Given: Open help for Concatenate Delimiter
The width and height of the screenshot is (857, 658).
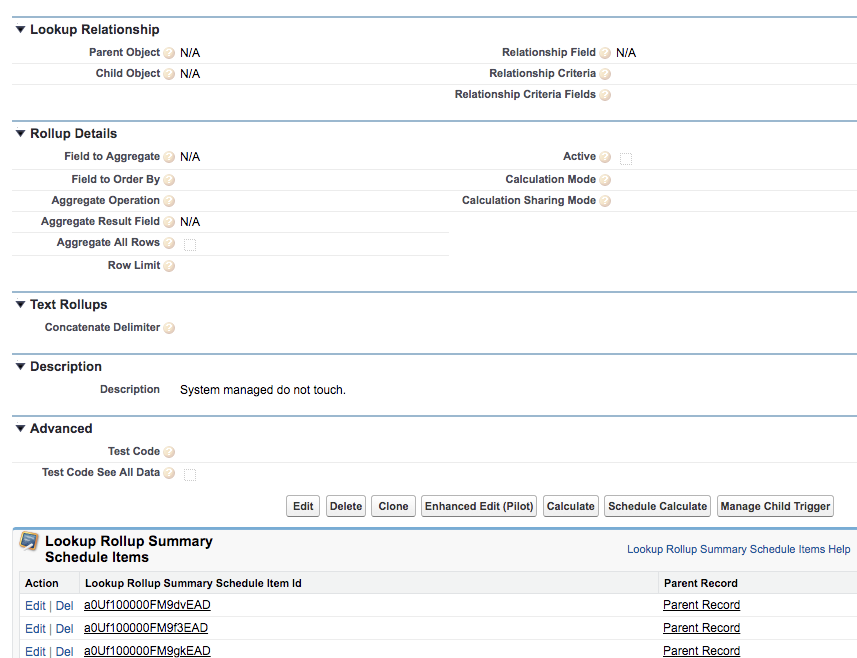Looking at the screenshot, I should tap(168, 327).
